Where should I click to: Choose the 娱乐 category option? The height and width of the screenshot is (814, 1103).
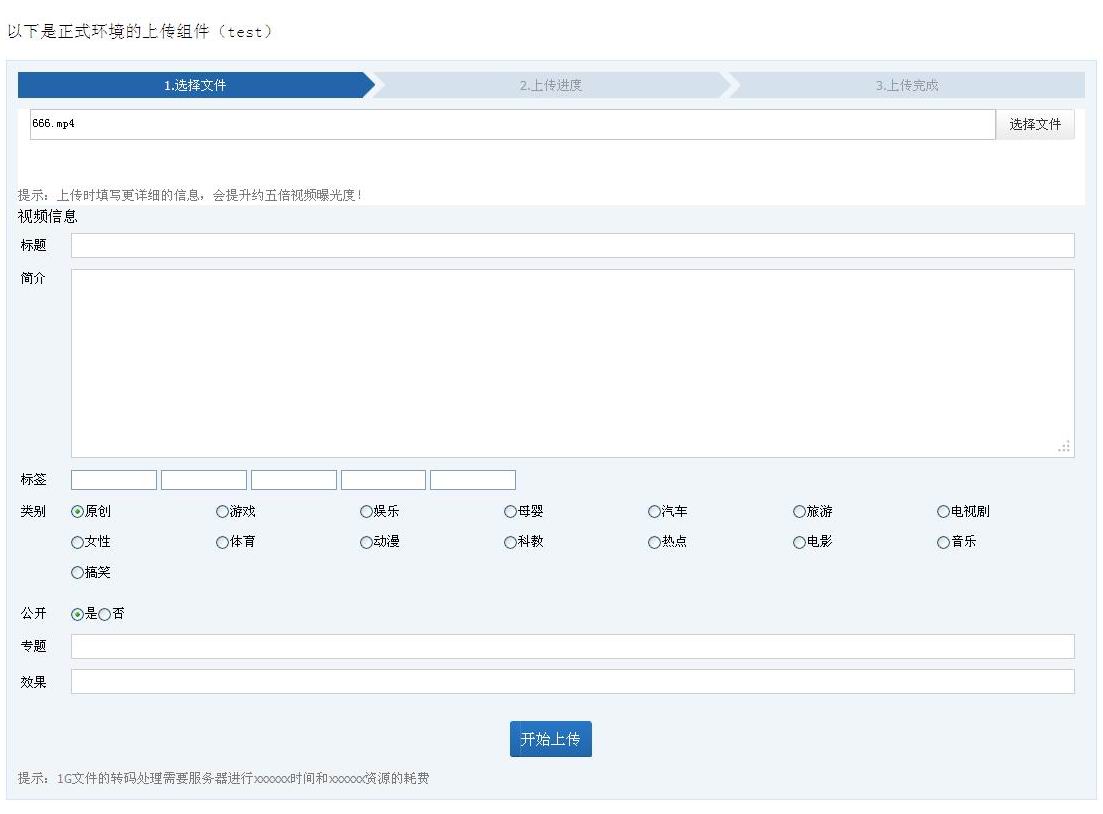tap(366, 512)
